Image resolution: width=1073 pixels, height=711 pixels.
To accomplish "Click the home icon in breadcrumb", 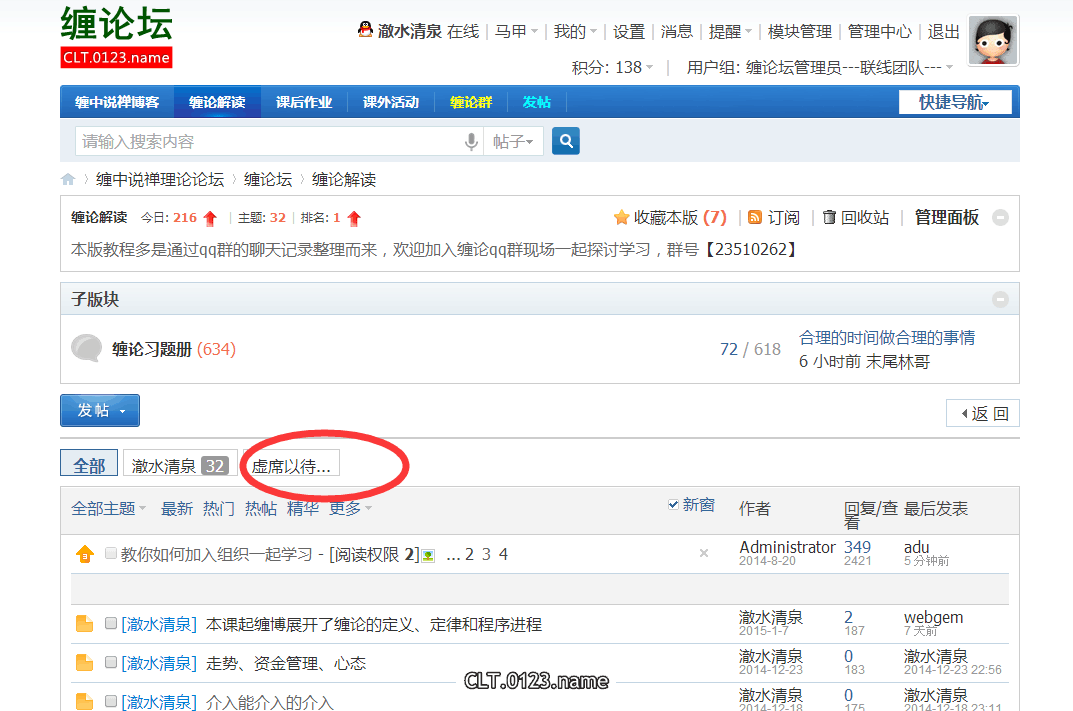I will (68, 180).
